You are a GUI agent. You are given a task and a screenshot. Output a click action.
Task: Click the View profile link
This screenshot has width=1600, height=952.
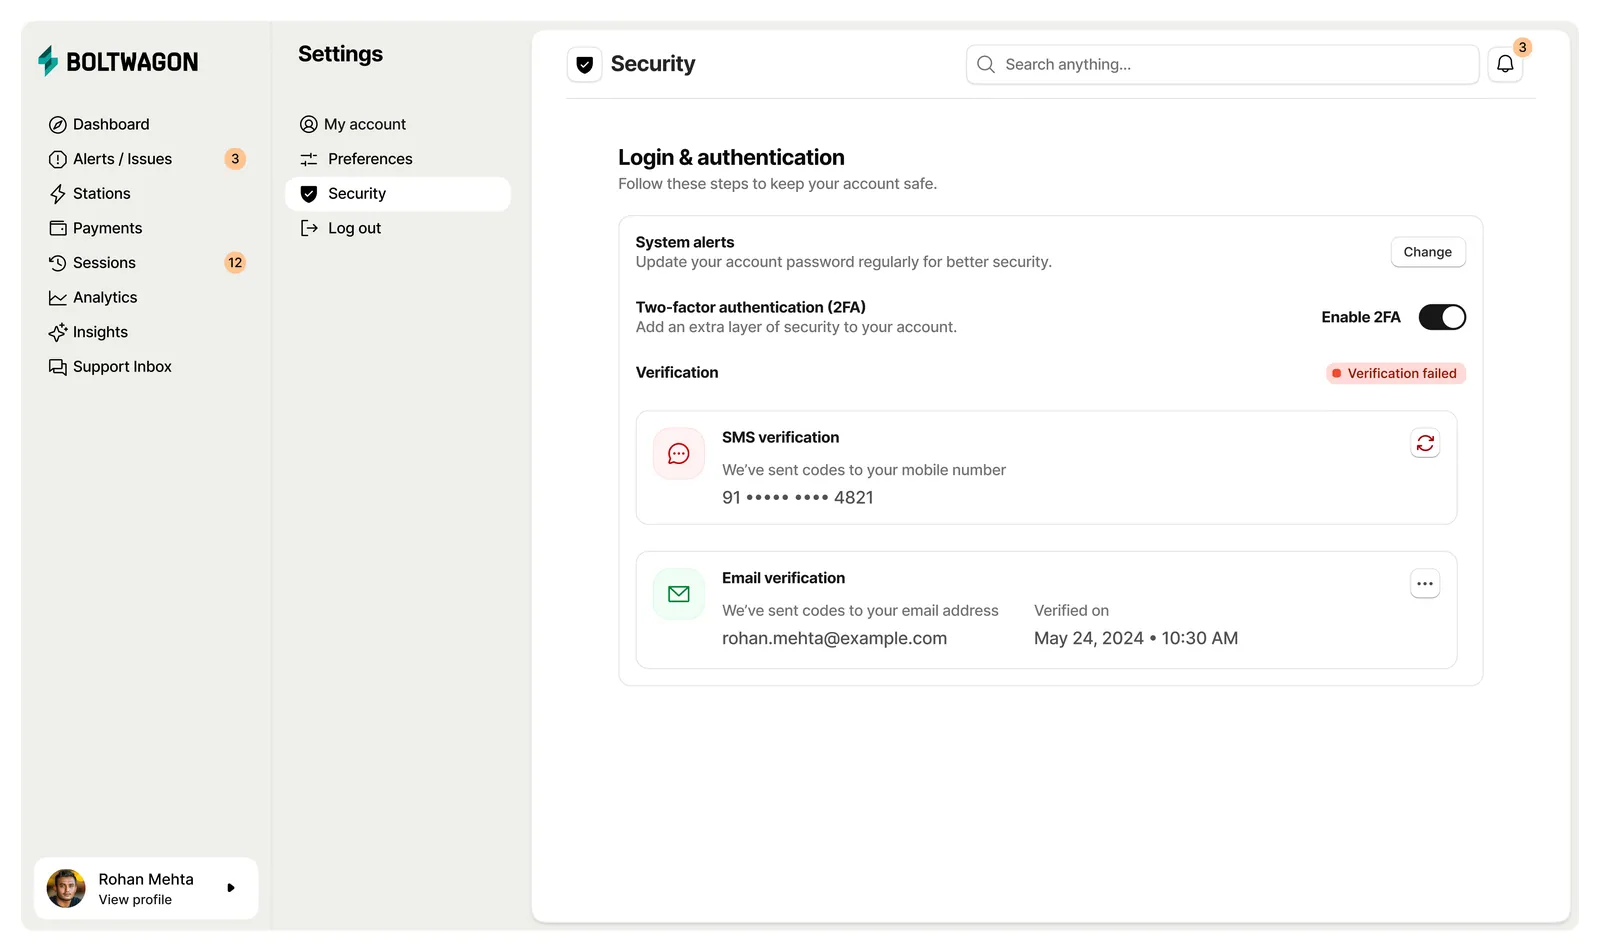tap(135, 900)
